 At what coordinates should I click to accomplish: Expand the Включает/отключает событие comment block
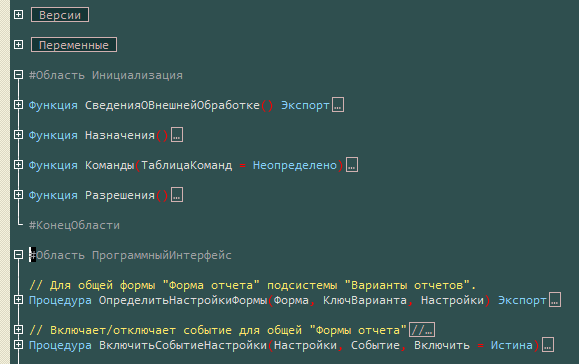(x=18, y=330)
